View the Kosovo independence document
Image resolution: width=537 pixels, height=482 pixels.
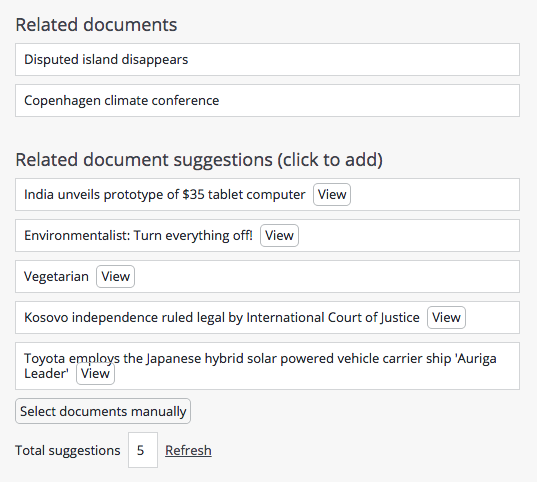pos(446,318)
